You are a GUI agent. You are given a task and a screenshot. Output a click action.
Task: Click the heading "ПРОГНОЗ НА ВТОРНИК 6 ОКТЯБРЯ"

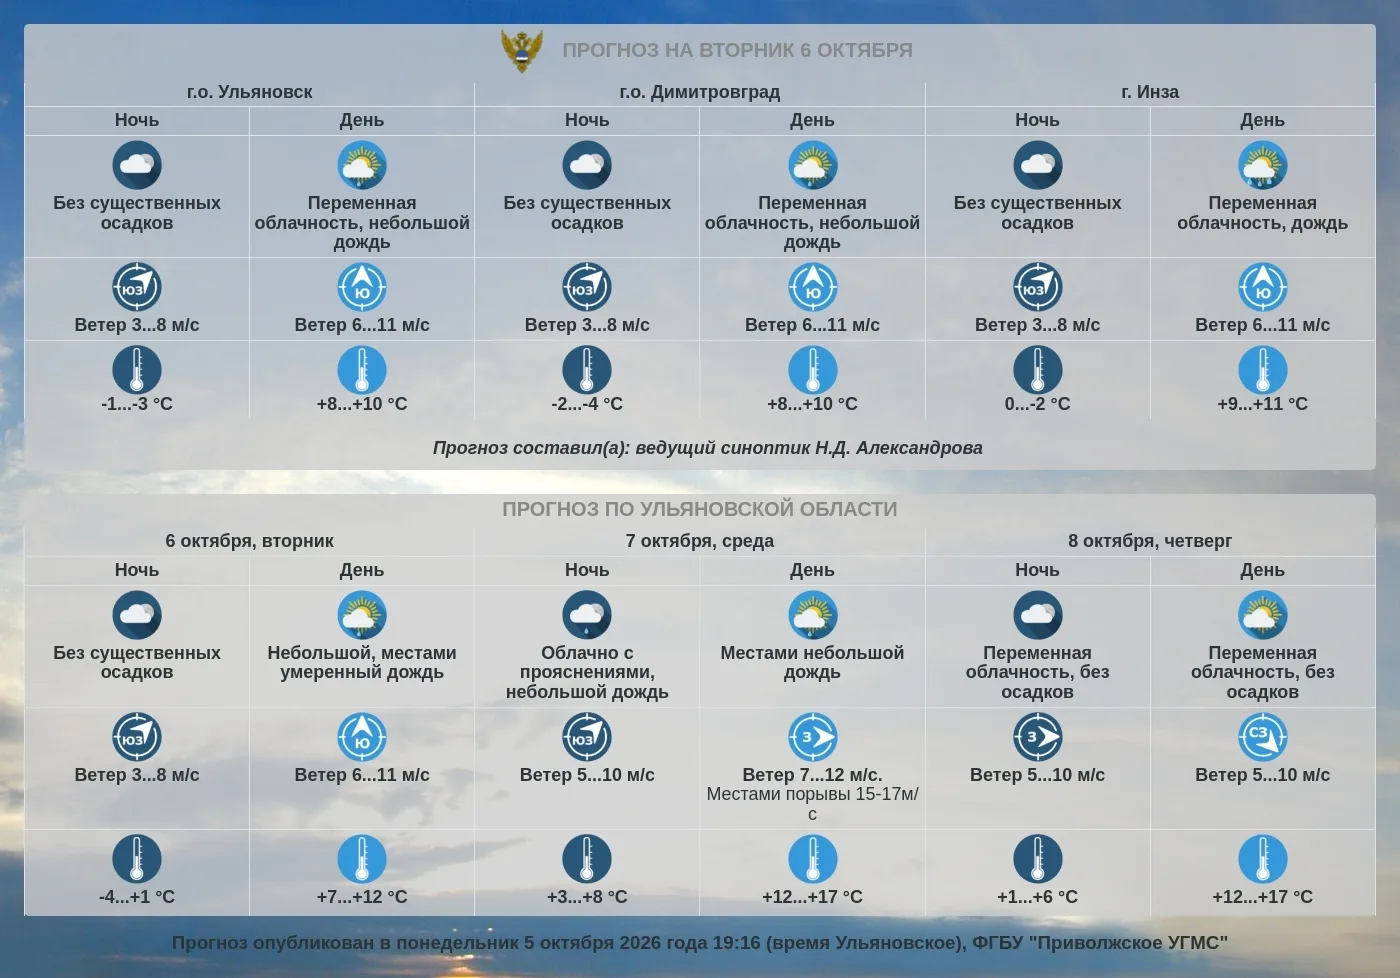pyautogui.click(x=737, y=50)
